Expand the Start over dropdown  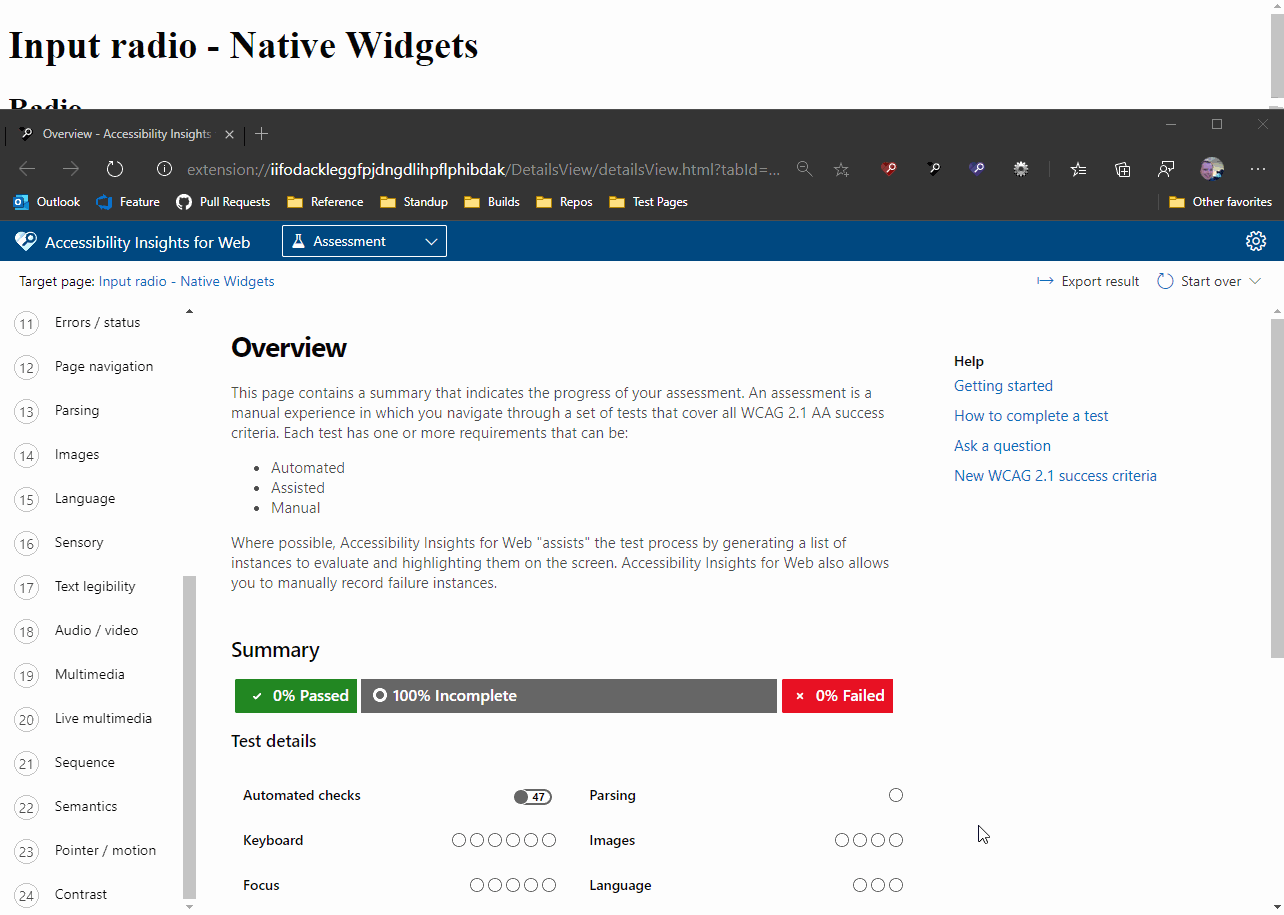pyautogui.click(x=1209, y=281)
